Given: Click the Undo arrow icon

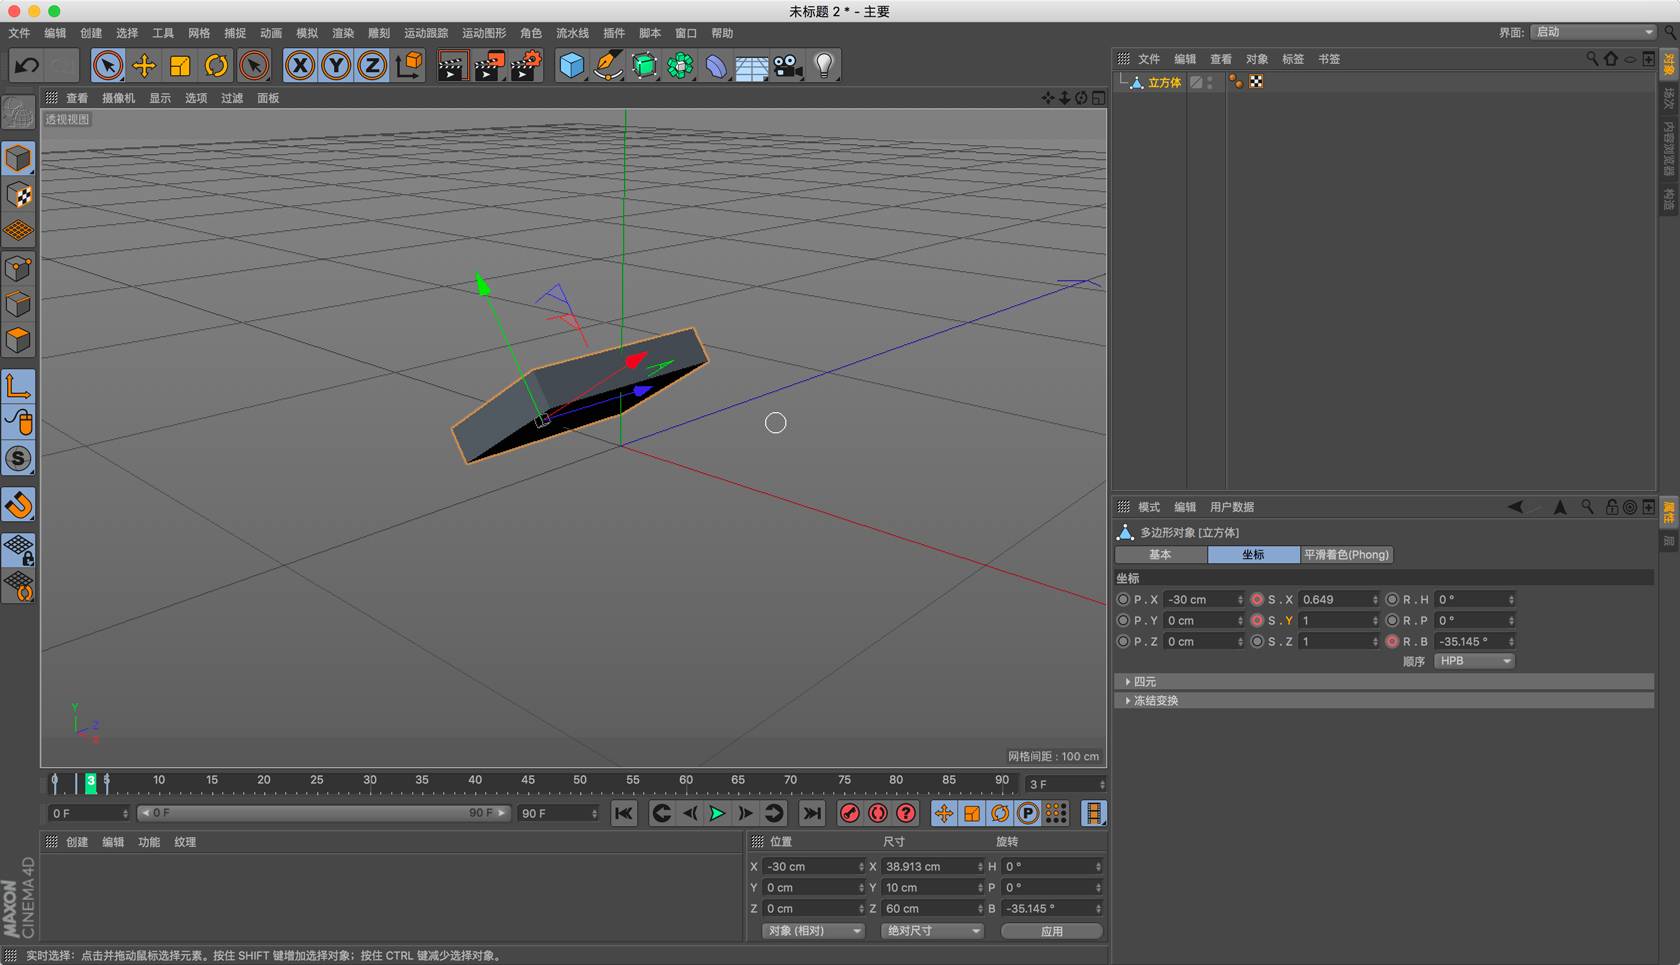Looking at the screenshot, I should (x=27, y=66).
